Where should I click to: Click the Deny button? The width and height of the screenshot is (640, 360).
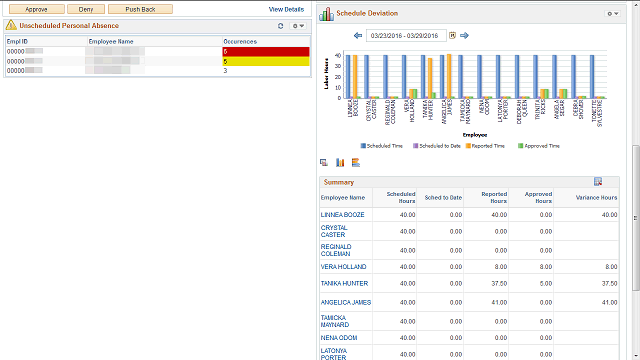86,9
